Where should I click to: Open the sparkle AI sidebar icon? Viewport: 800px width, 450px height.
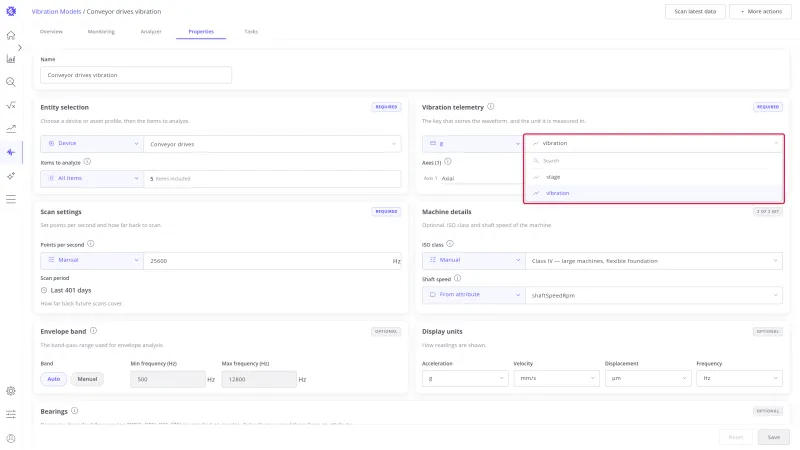coord(11,176)
